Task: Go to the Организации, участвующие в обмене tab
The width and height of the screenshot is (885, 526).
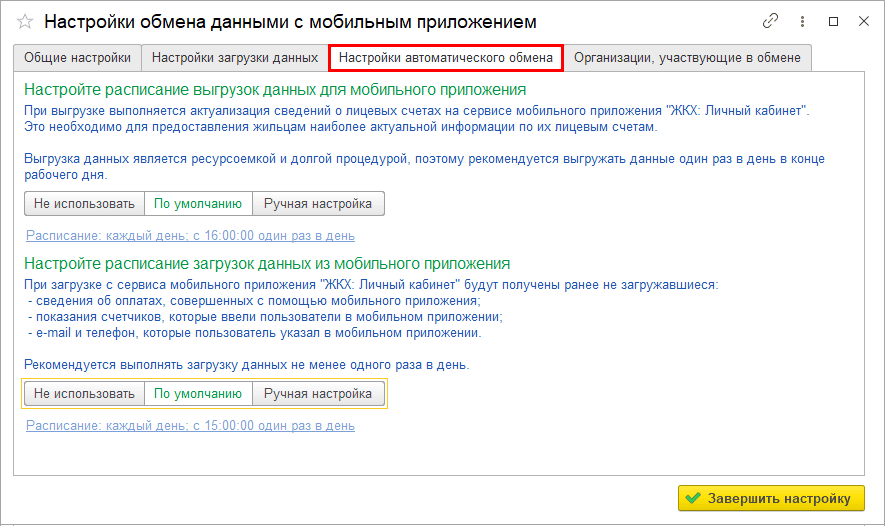Action: [687, 58]
